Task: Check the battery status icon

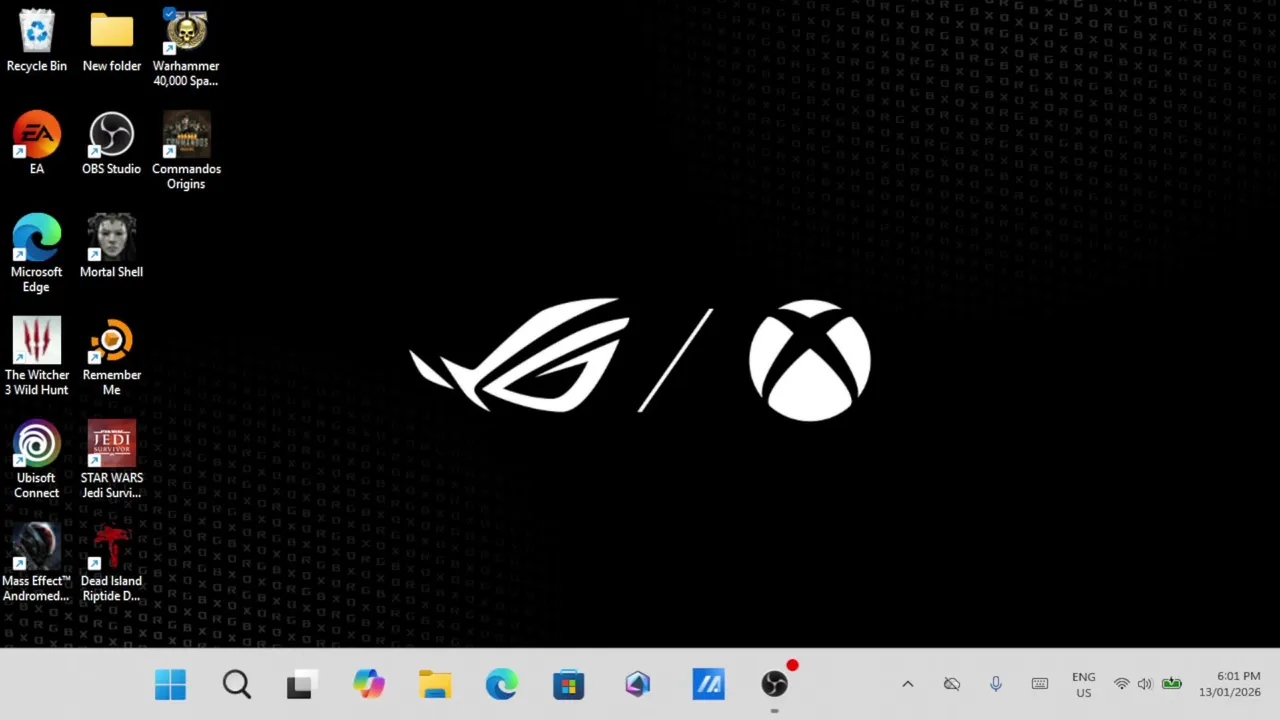Action: coord(1172,684)
